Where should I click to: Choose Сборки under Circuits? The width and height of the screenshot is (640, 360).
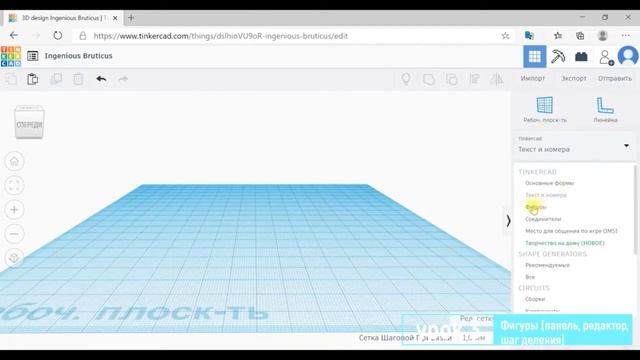[535, 299]
